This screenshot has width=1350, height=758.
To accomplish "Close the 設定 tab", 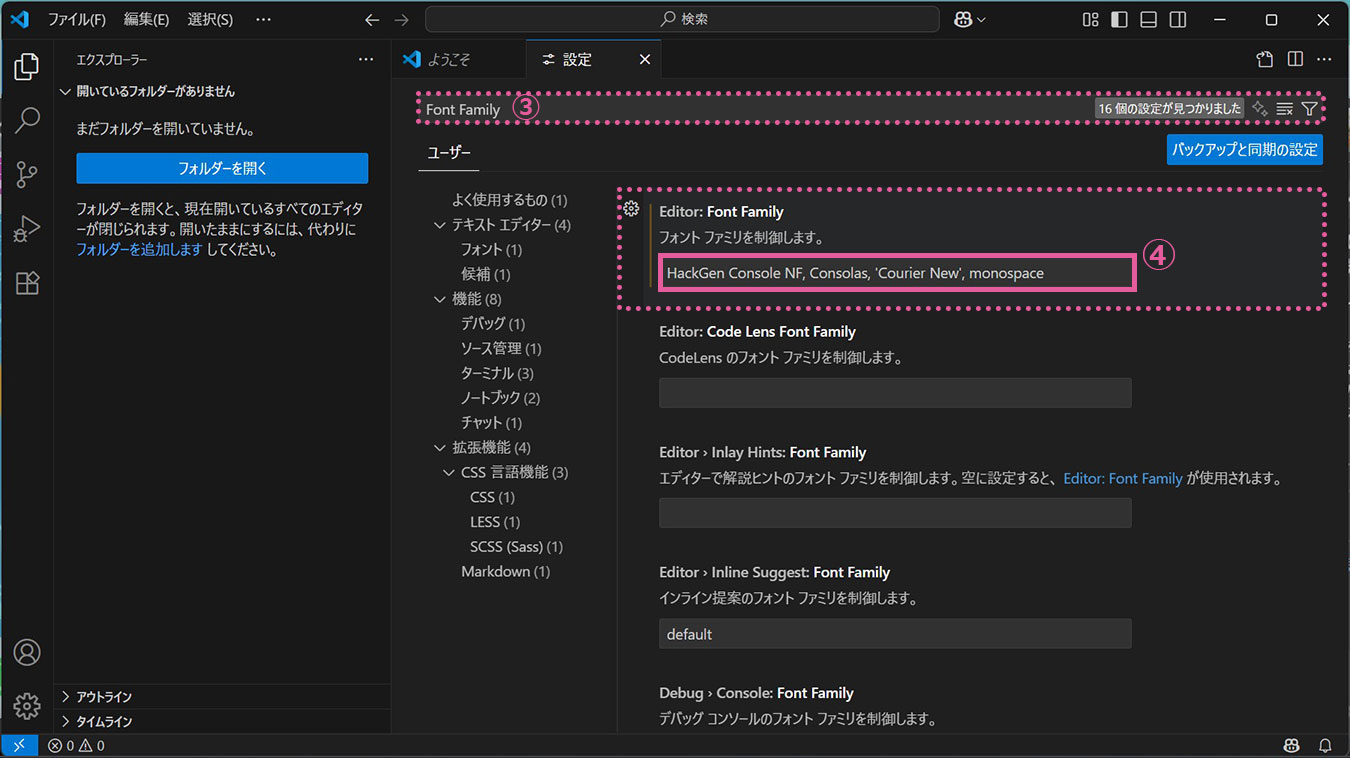I will tap(645, 60).
